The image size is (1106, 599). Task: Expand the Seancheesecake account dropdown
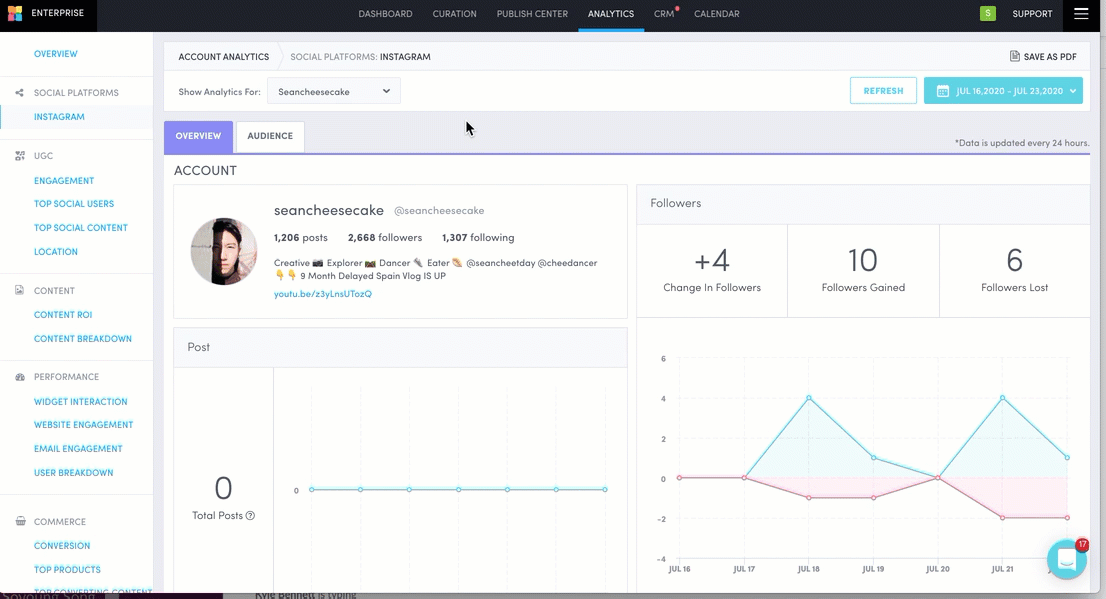point(334,91)
